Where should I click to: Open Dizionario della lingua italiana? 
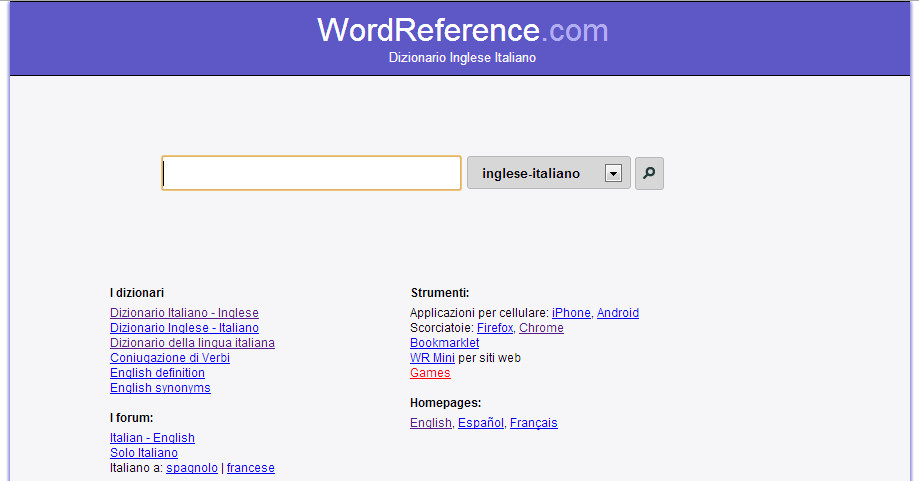(192, 343)
